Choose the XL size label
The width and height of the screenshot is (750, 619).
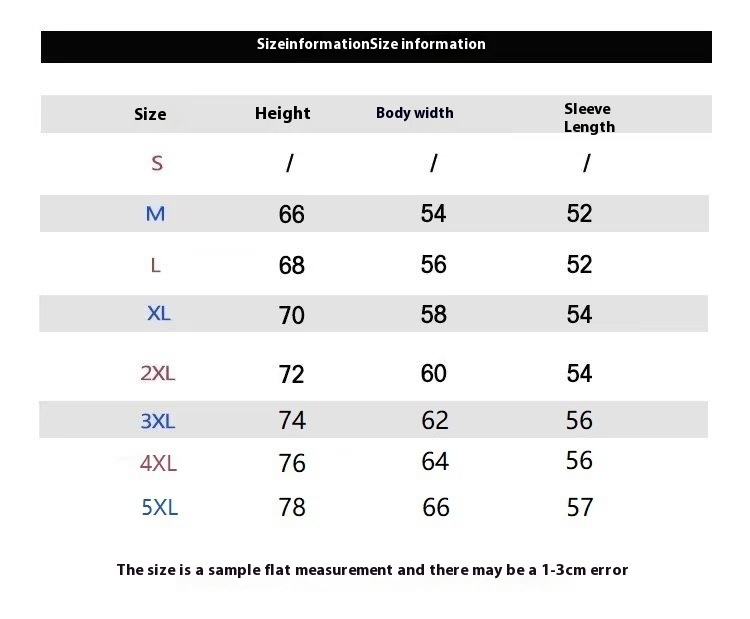point(158,314)
